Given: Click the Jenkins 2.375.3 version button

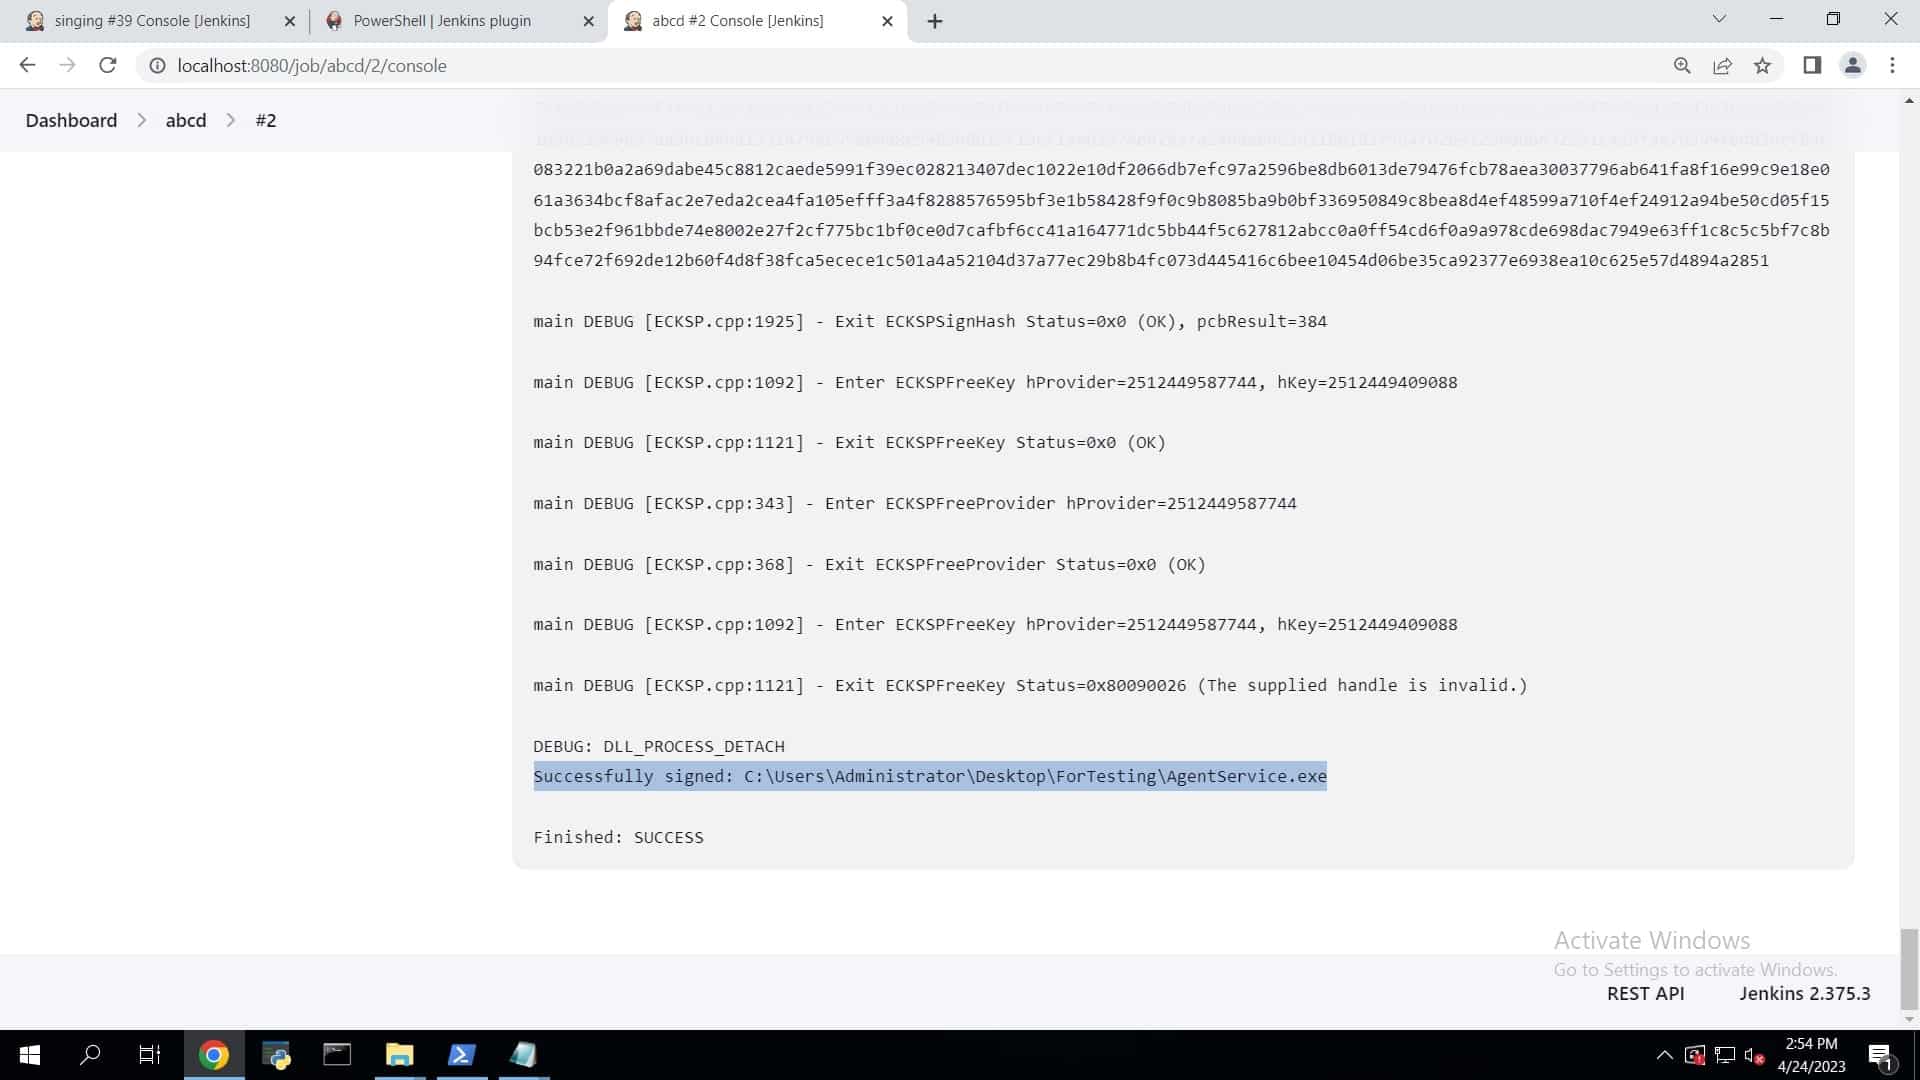Looking at the screenshot, I should coord(1804,993).
